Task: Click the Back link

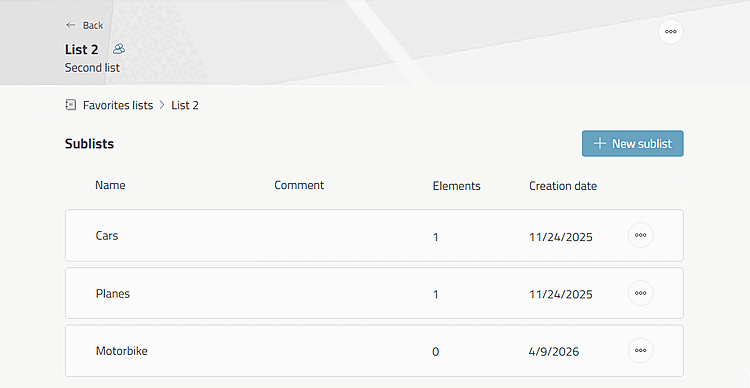Action: pos(85,25)
